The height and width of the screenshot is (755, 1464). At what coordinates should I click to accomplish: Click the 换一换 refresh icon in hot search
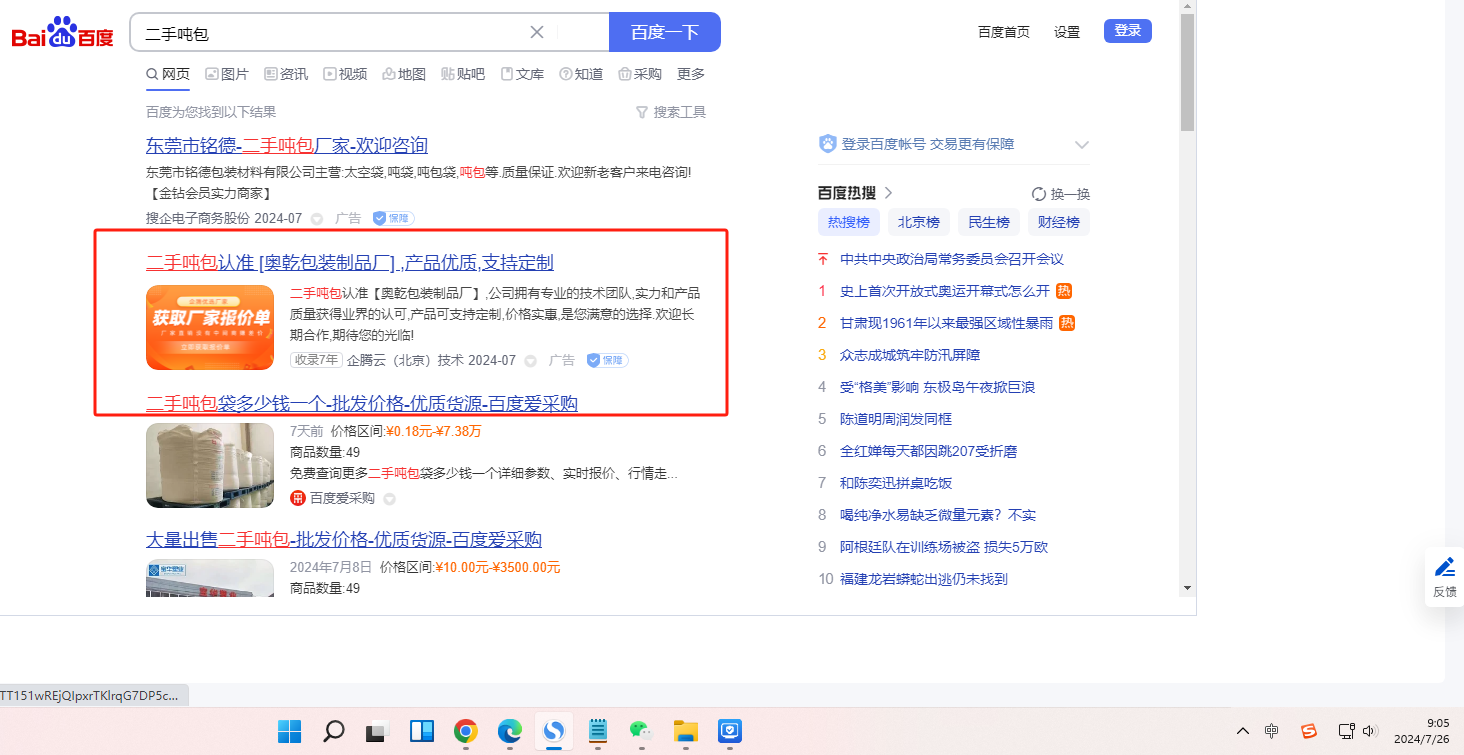[x=1039, y=194]
